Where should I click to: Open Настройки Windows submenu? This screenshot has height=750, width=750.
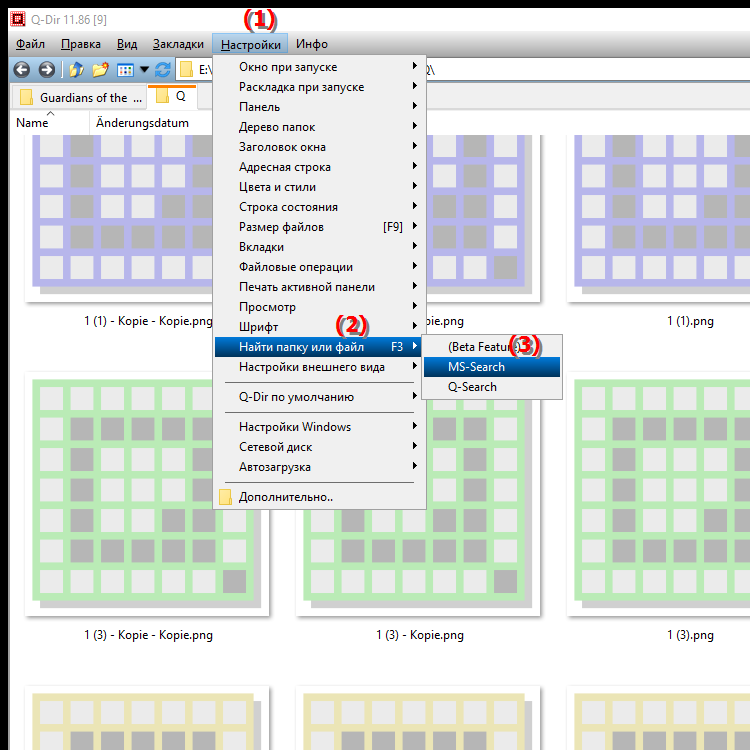click(319, 427)
